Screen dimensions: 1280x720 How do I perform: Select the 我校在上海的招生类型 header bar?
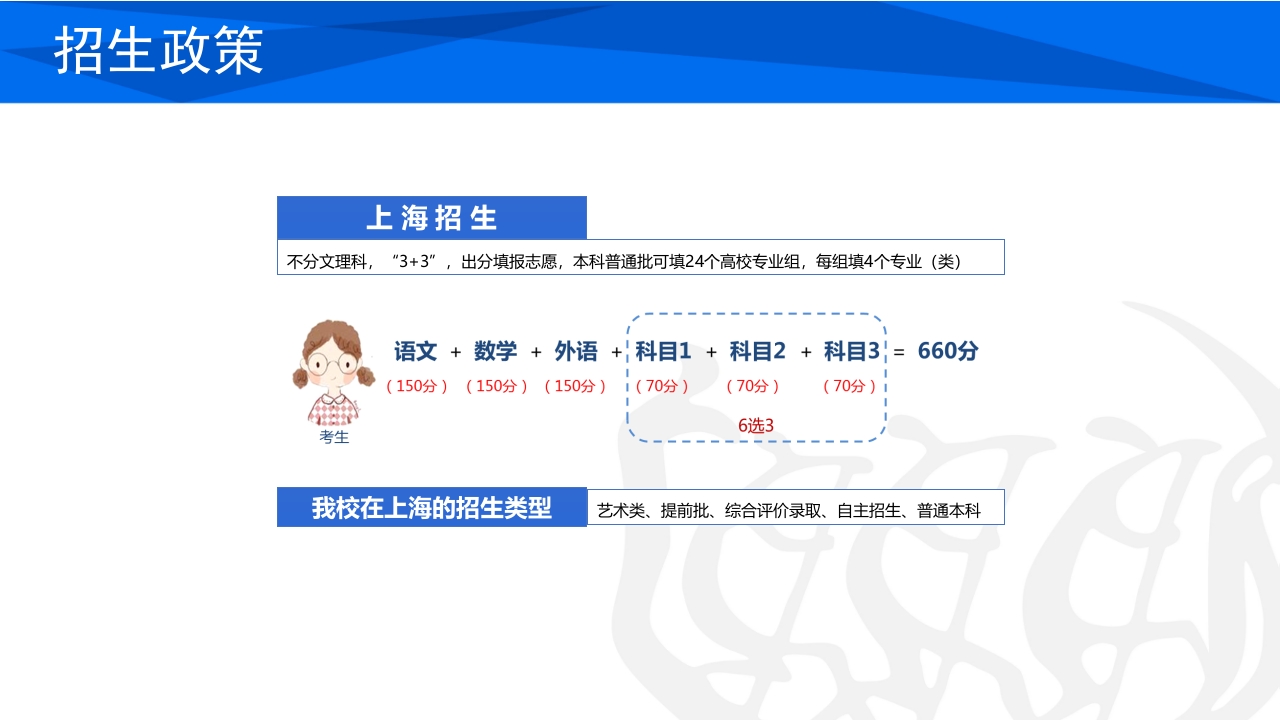tap(430, 506)
